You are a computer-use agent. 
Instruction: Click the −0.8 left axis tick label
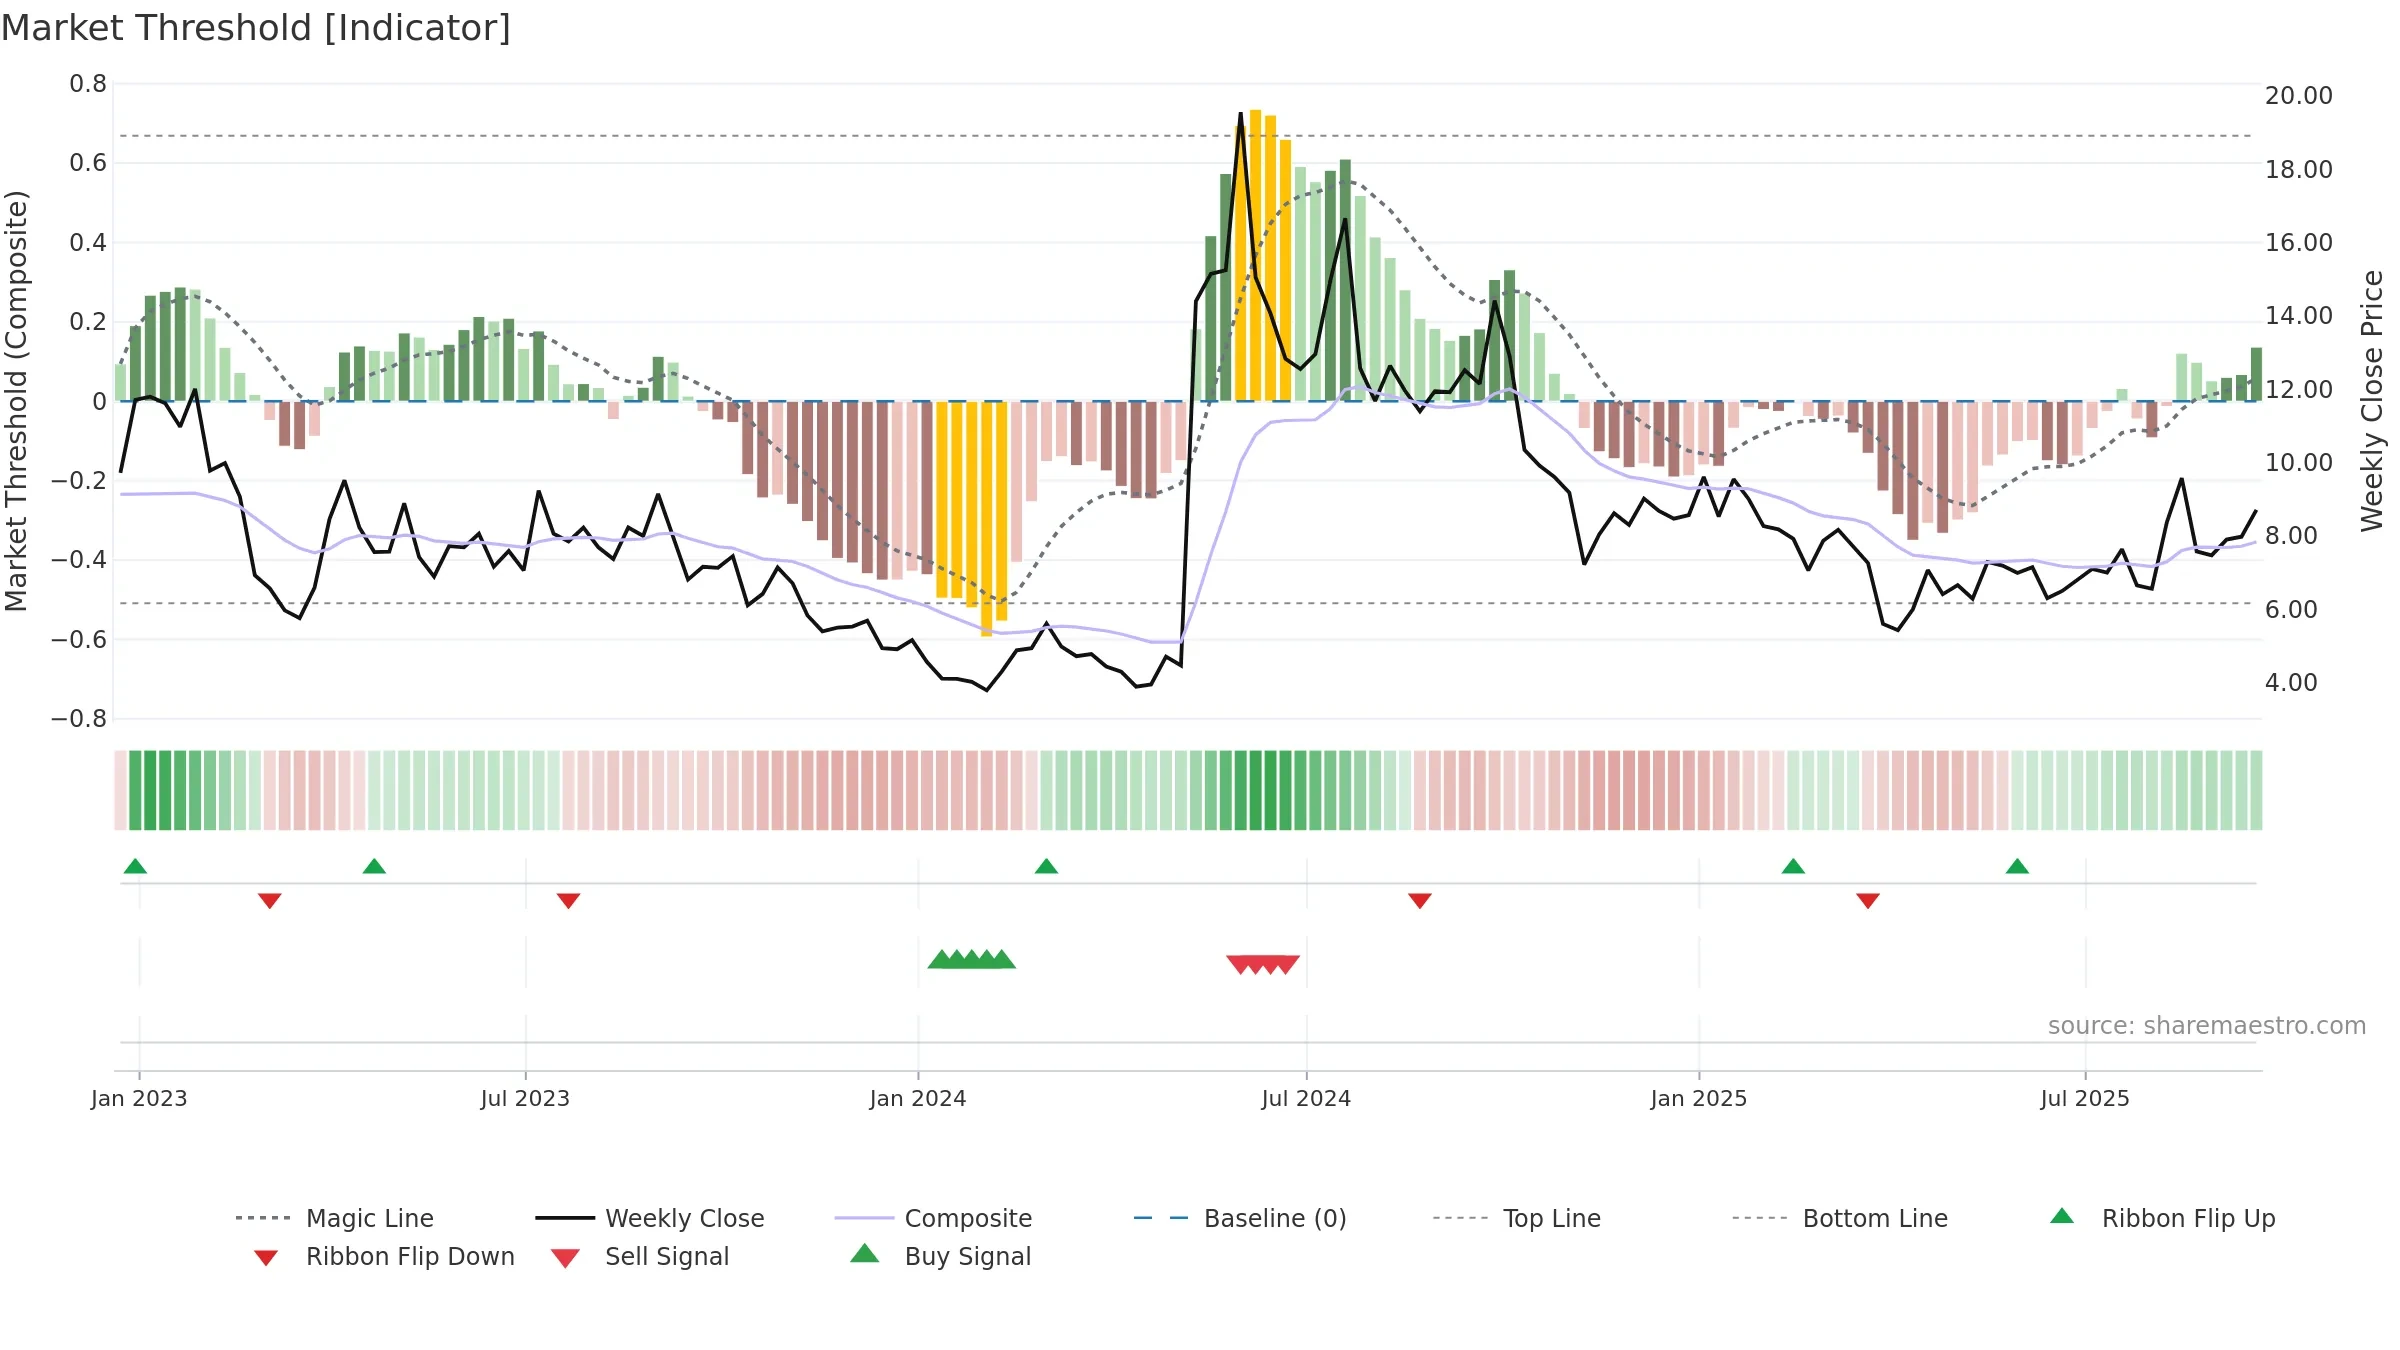tap(79, 719)
